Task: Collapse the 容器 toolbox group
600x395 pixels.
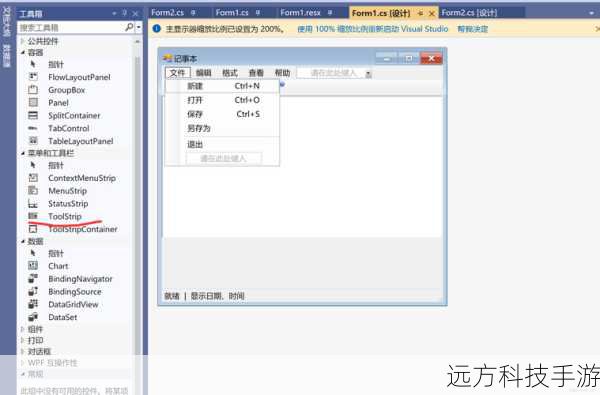Action: point(23,52)
